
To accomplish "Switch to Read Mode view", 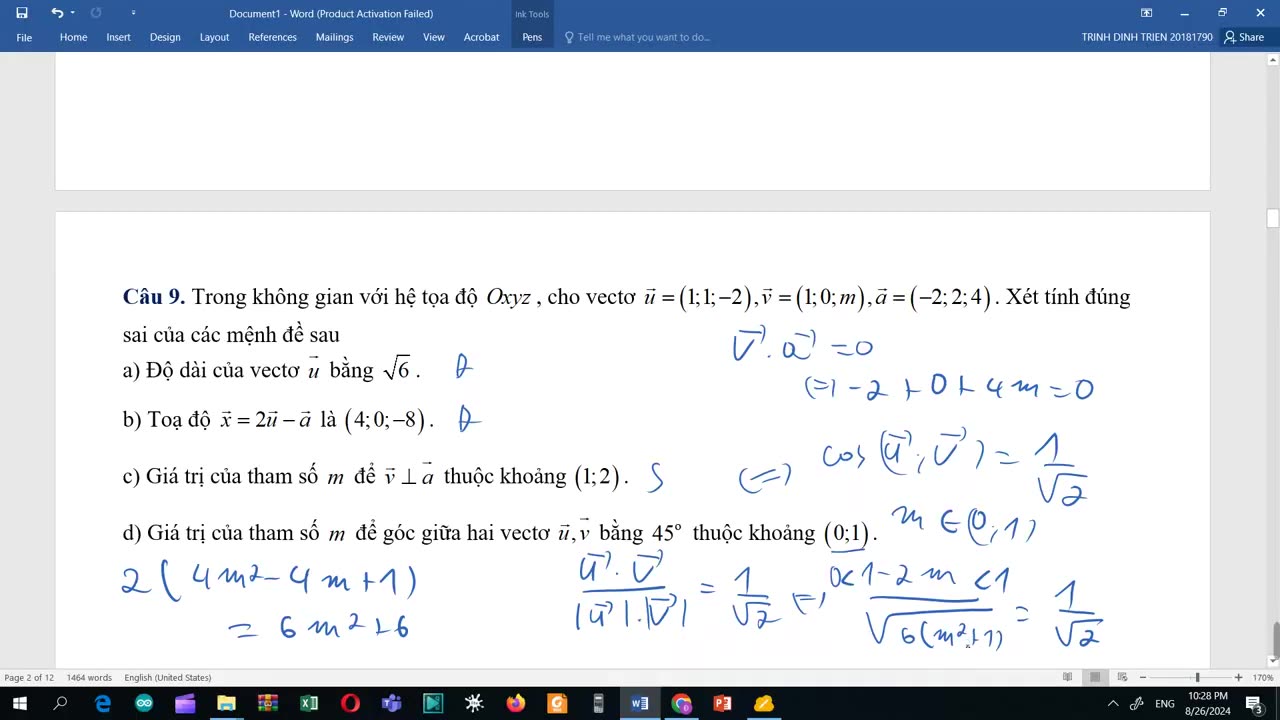I will point(1068,678).
